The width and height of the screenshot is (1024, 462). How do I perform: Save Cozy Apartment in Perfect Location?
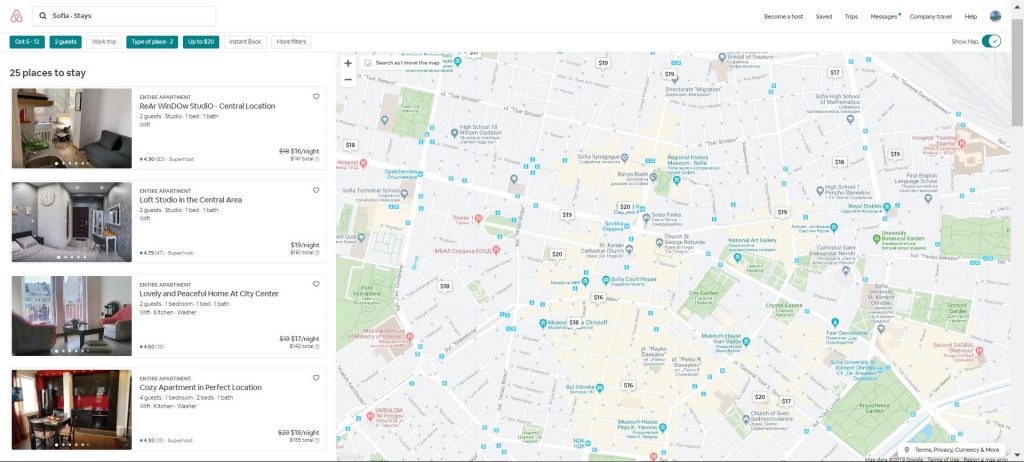coord(316,378)
